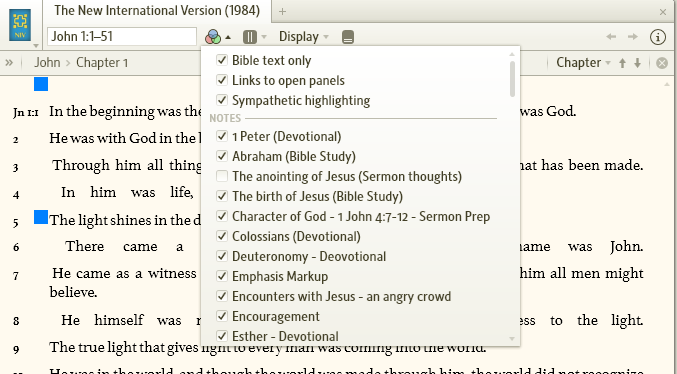Click the Jn 1:1 verse label
The height and width of the screenshot is (374, 677).
(25, 113)
